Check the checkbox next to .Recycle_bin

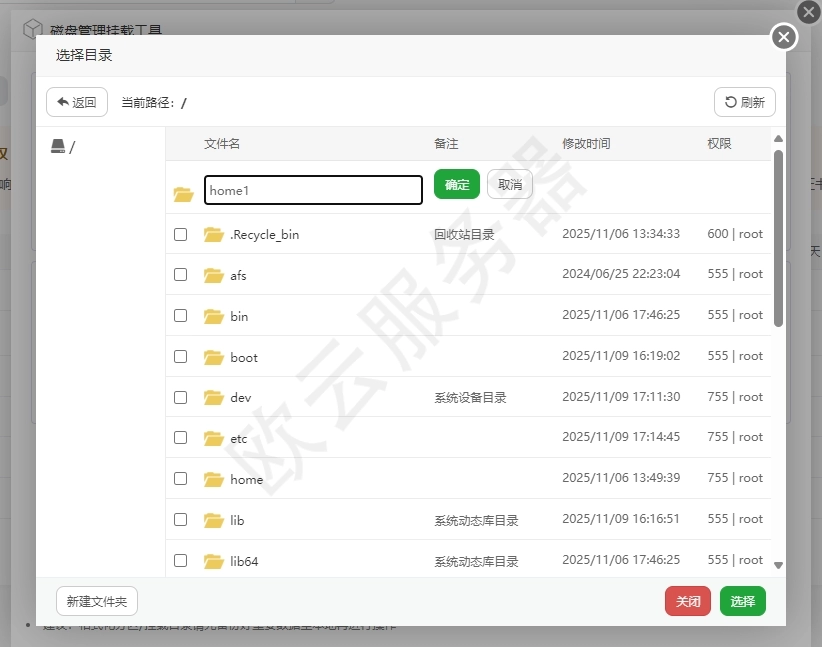pyautogui.click(x=181, y=234)
